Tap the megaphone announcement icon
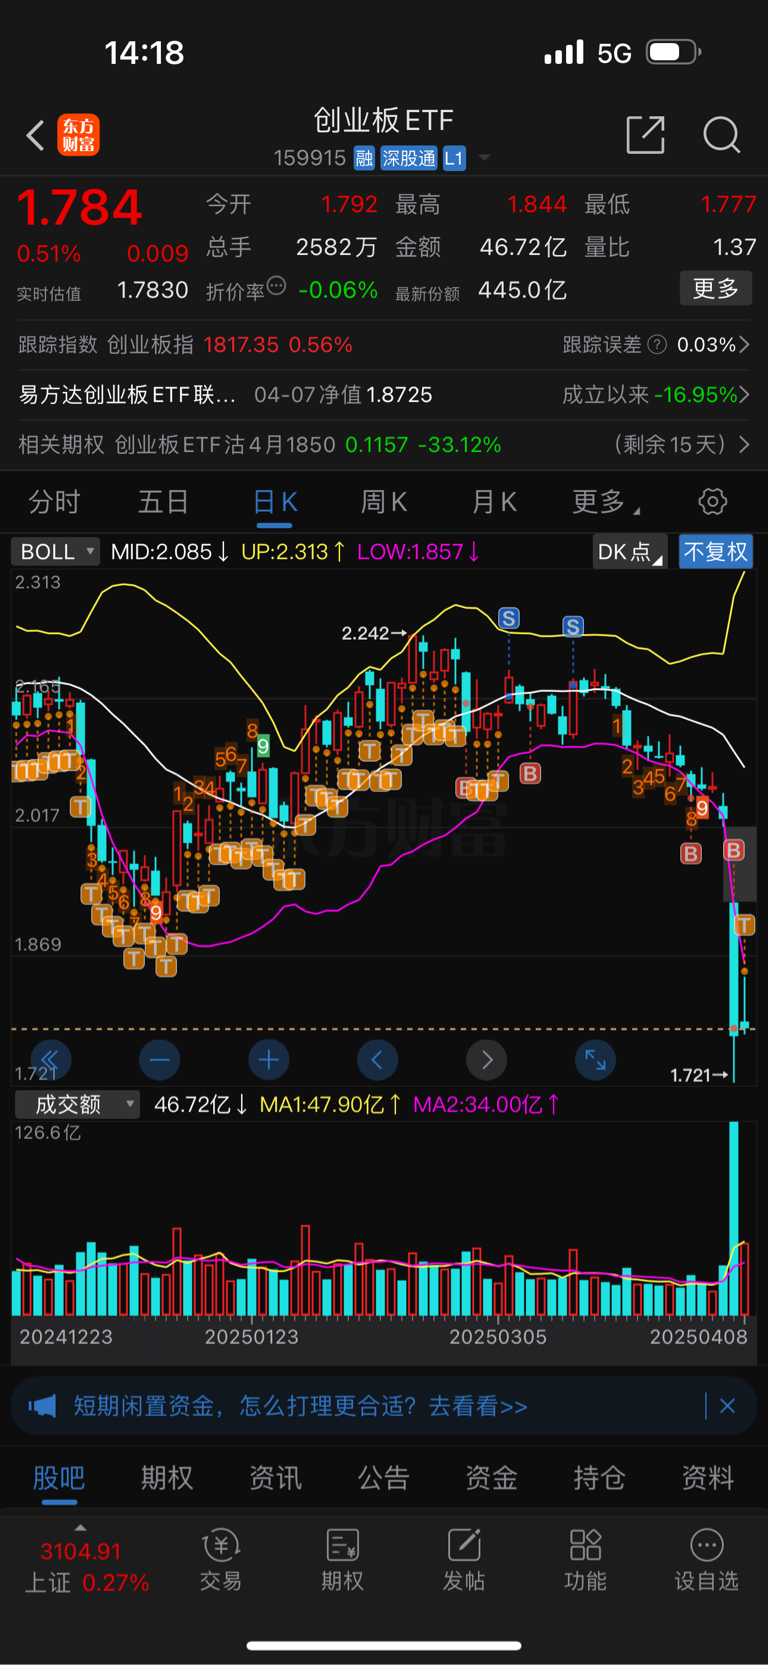 coord(42,1406)
